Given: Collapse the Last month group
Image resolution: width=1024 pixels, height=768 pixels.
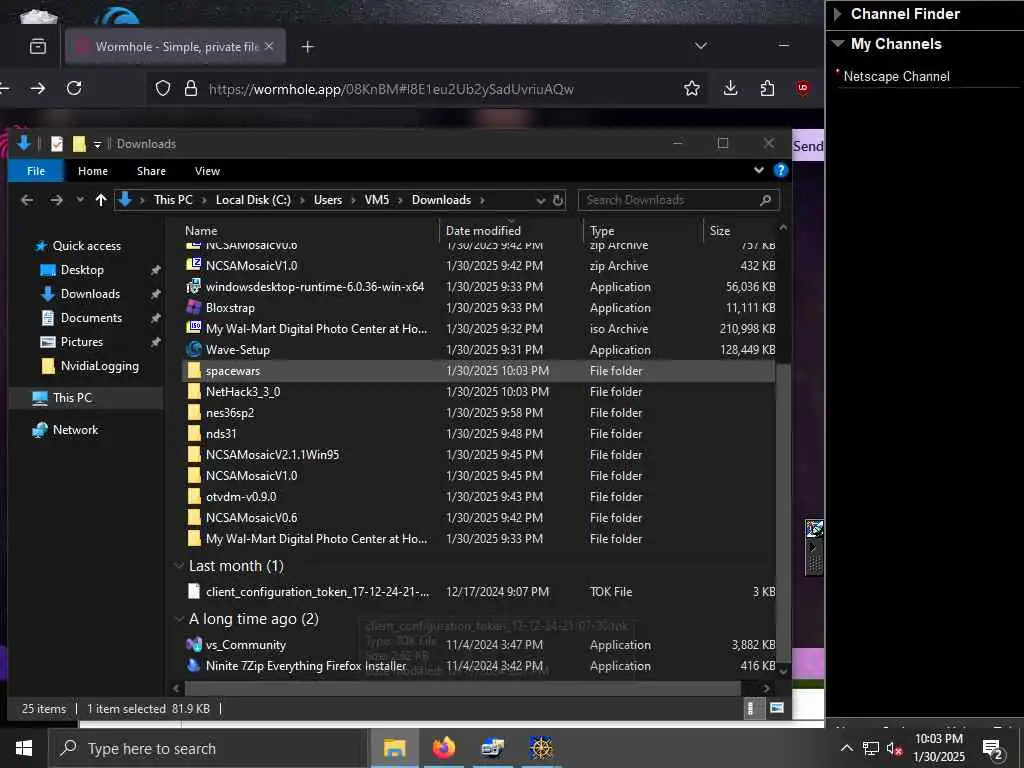Looking at the screenshot, I should point(178,566).
